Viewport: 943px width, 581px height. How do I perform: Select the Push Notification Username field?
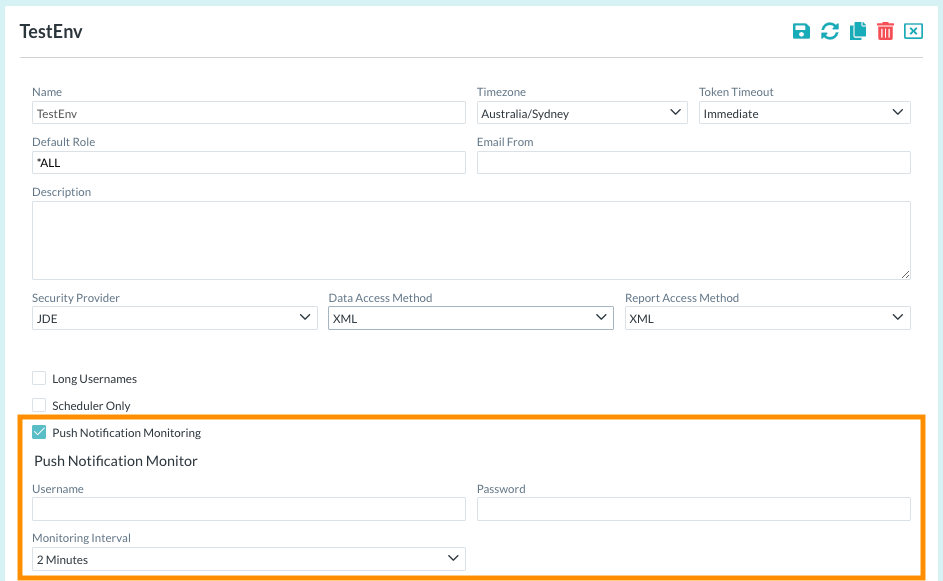(x=248, y=509)
